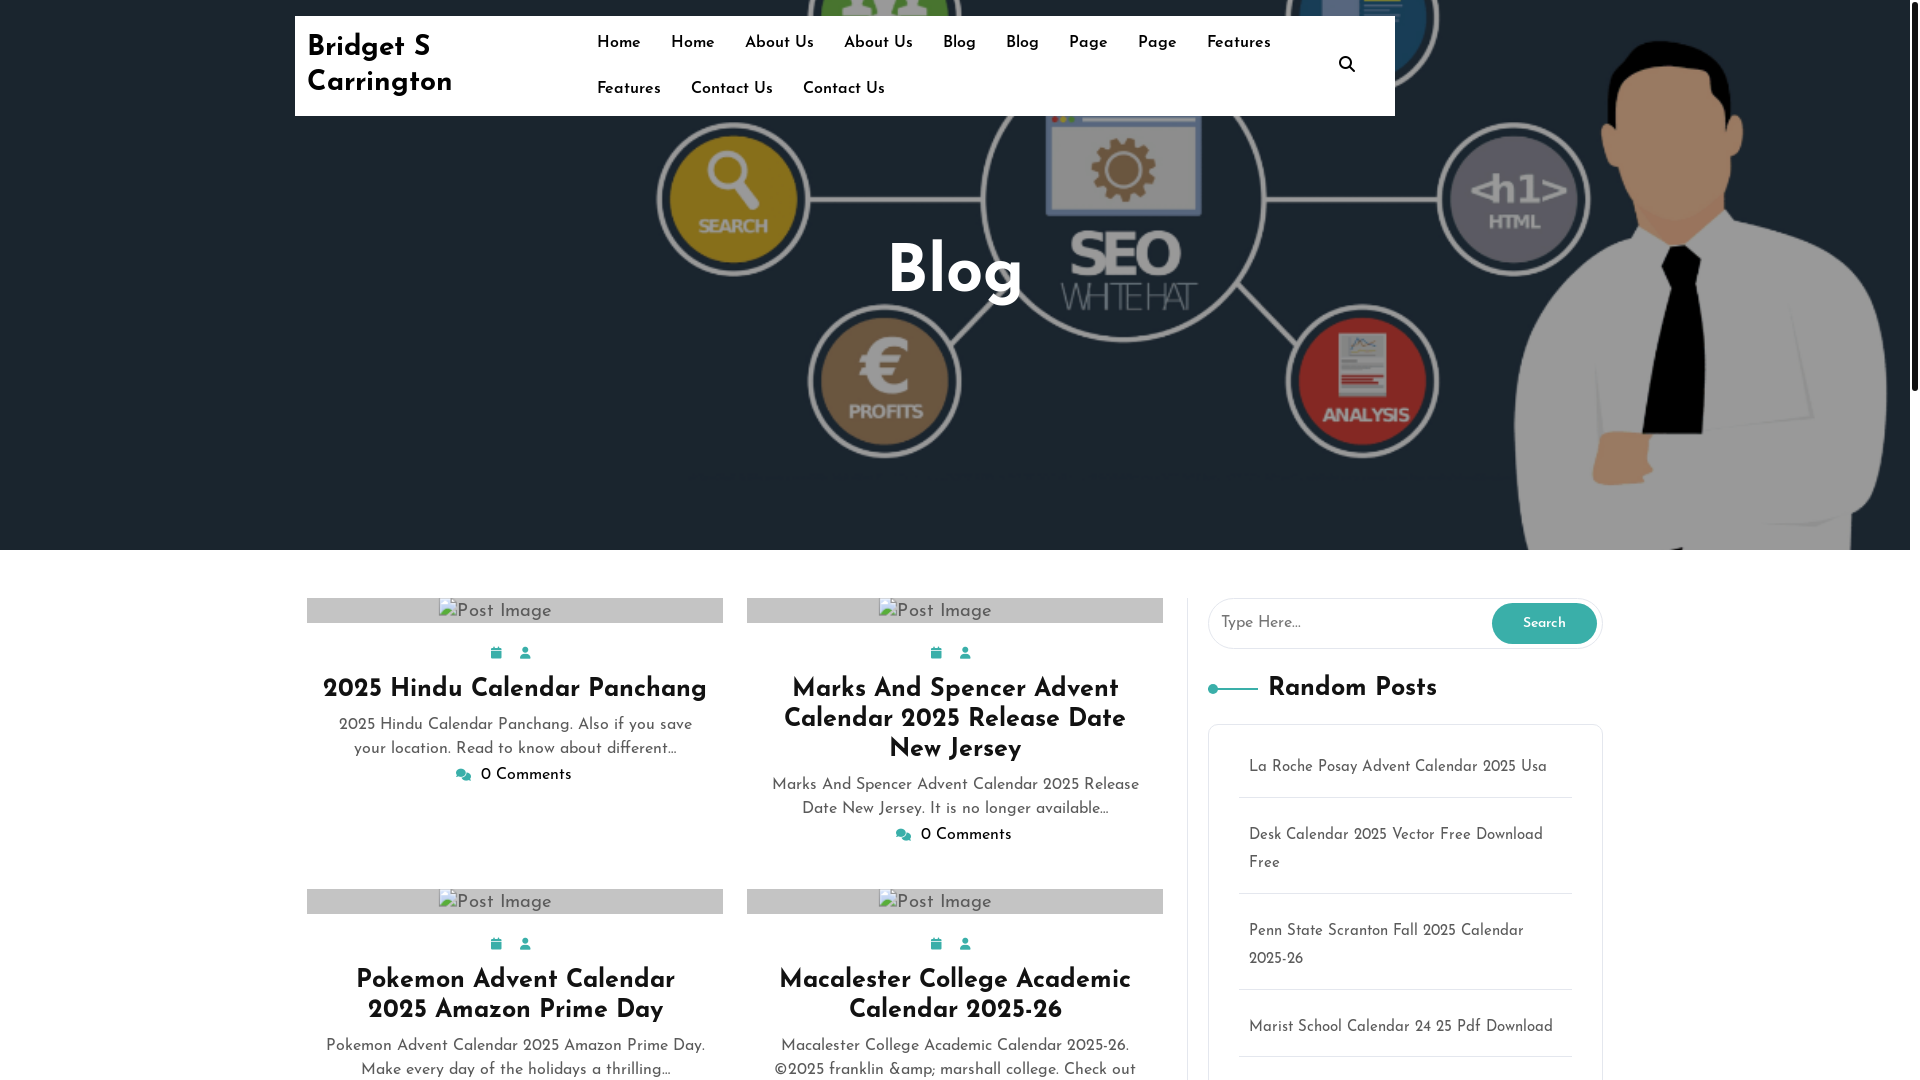Click calendar icon under Marks And Spencer post
This screenshot has height=1080, width=1920.
click(936, 653)
